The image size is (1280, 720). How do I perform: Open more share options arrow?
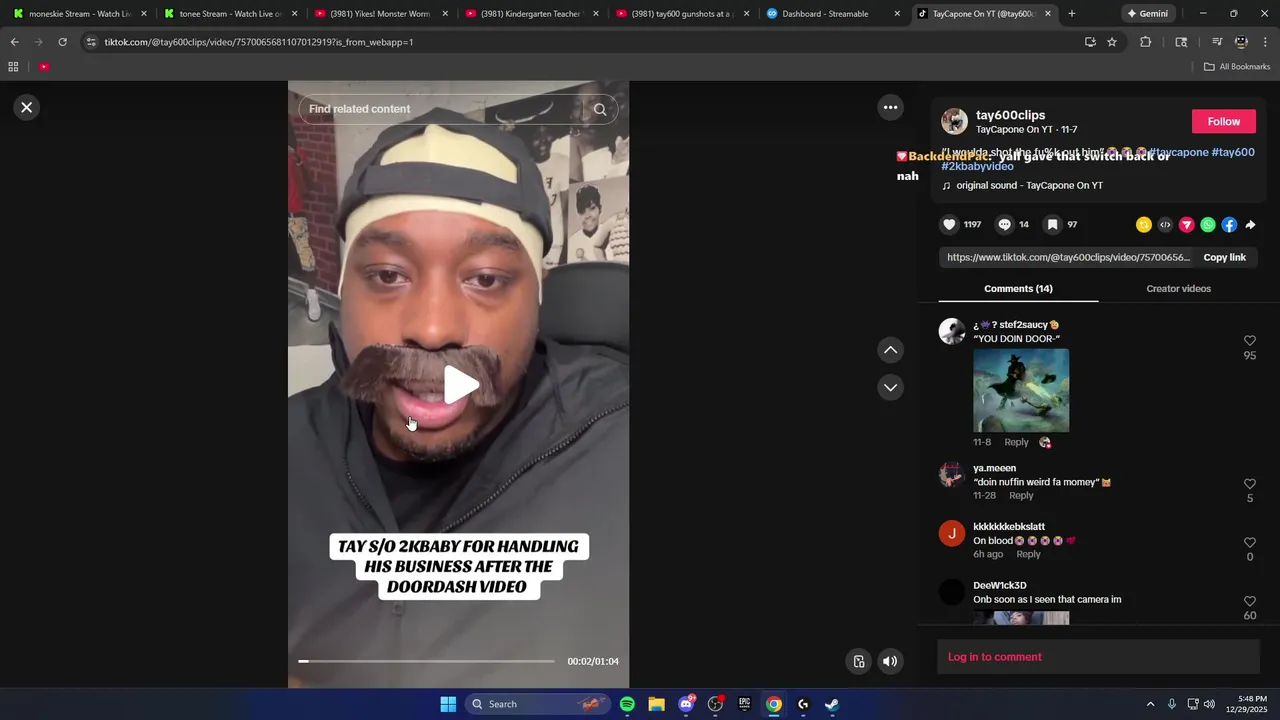click(1250, 225)
